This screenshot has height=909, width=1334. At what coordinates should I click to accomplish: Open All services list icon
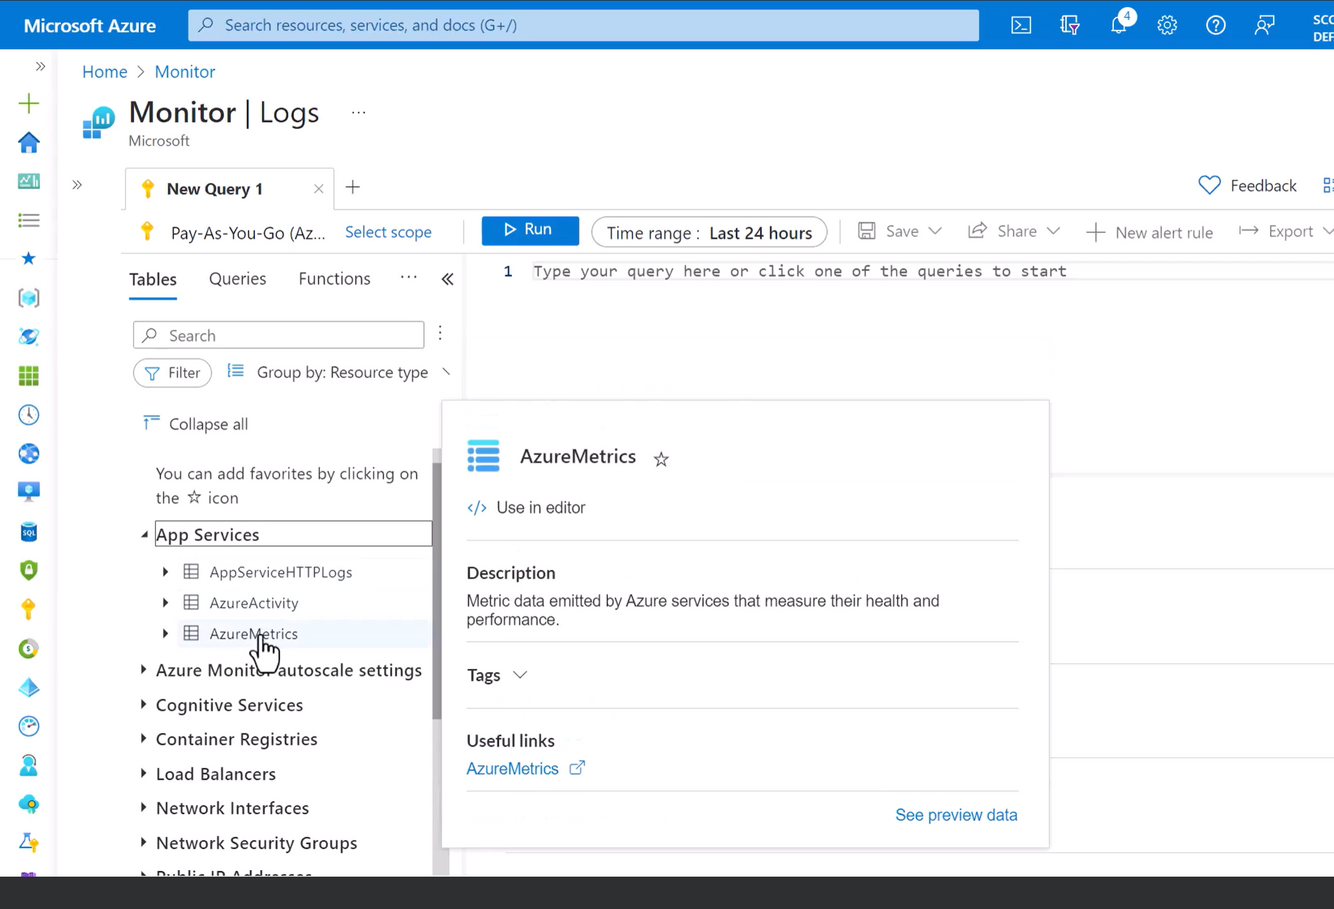[x=29, y=220]
